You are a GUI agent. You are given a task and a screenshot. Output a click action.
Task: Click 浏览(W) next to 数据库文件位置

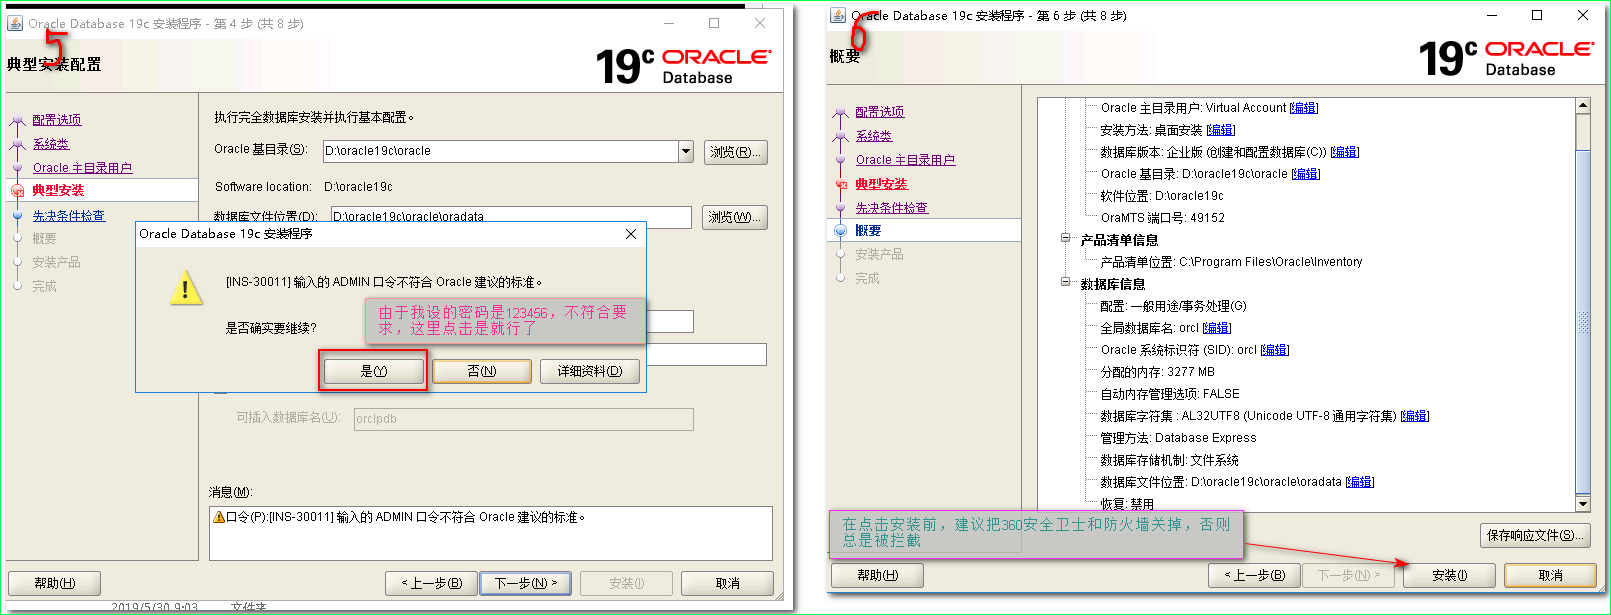(735, 217)
